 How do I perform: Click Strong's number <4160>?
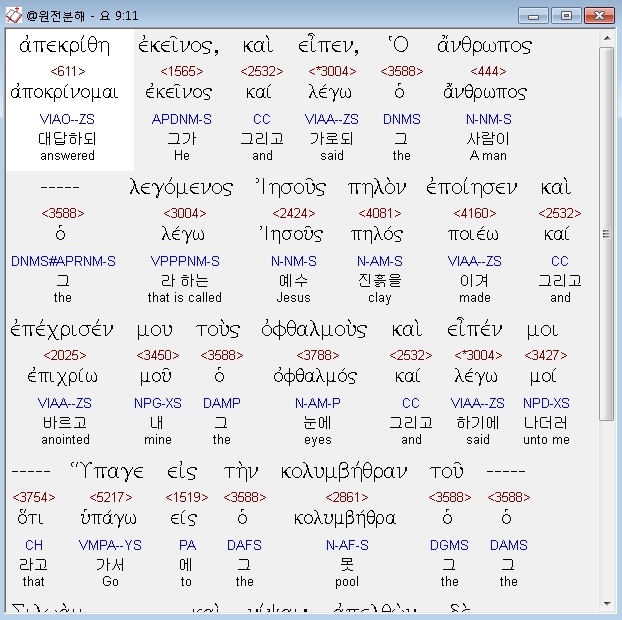(x=475, y=213)
